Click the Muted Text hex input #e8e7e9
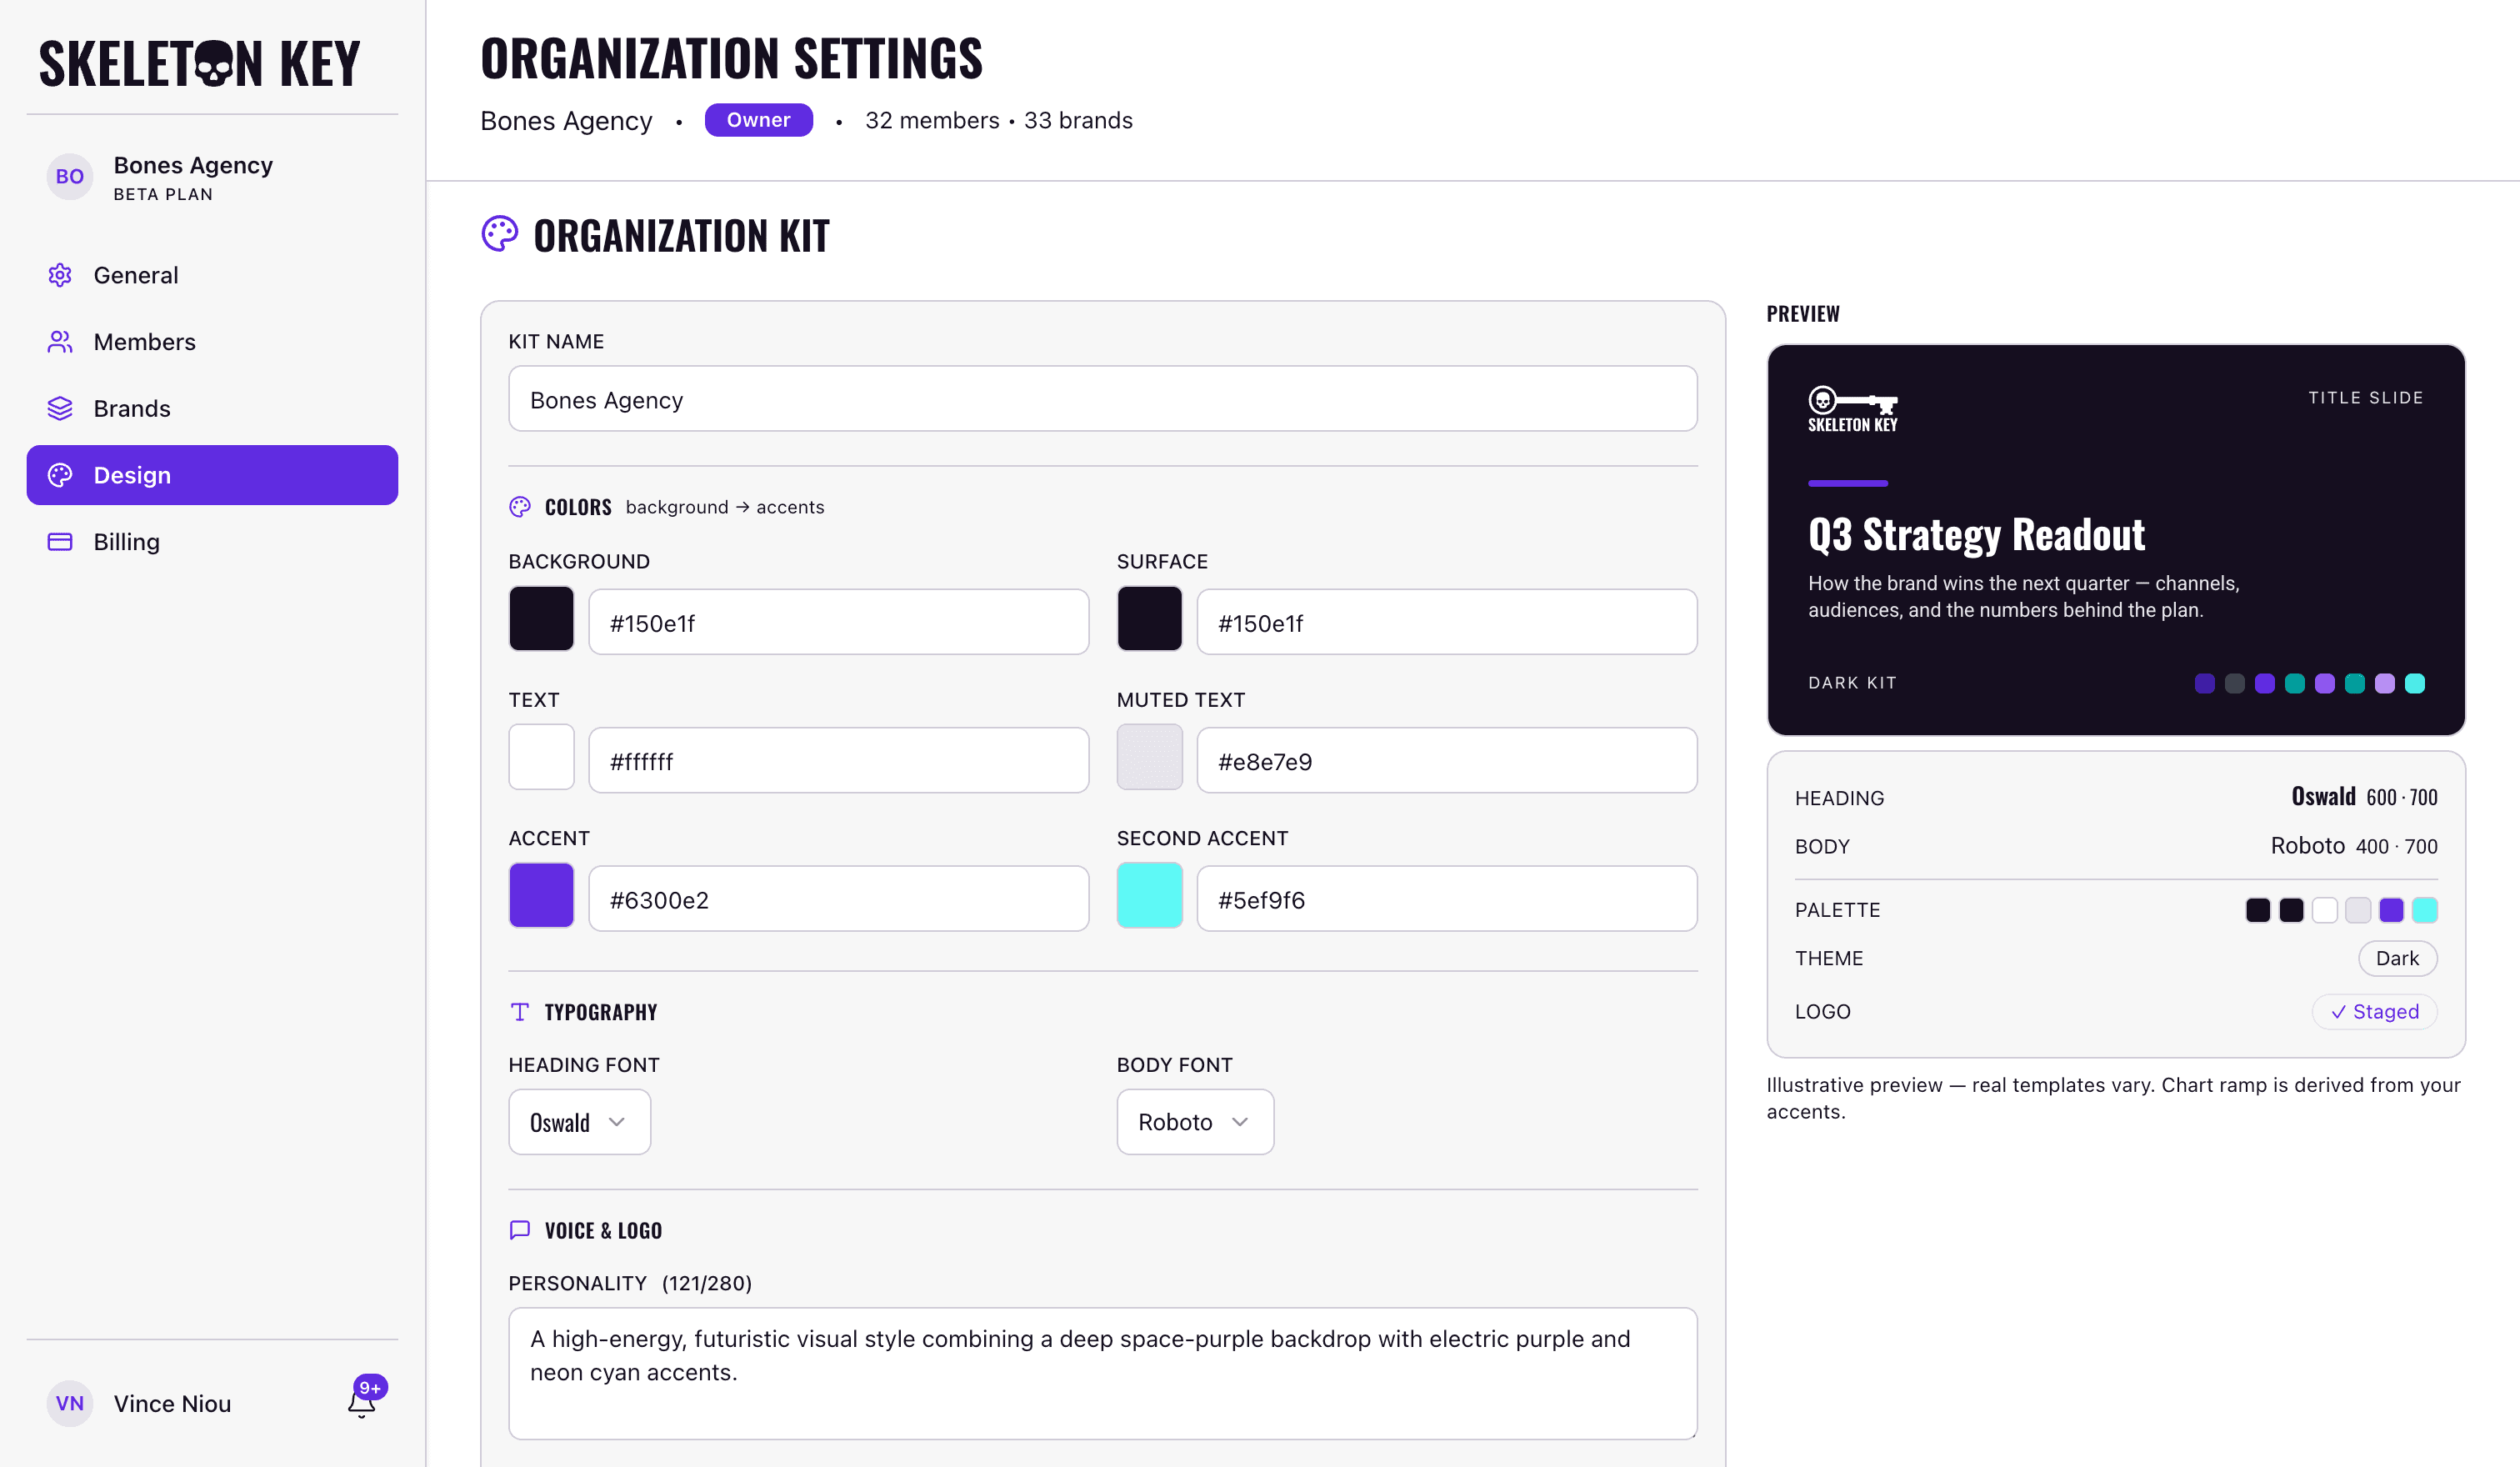 tap(1446, 760)
